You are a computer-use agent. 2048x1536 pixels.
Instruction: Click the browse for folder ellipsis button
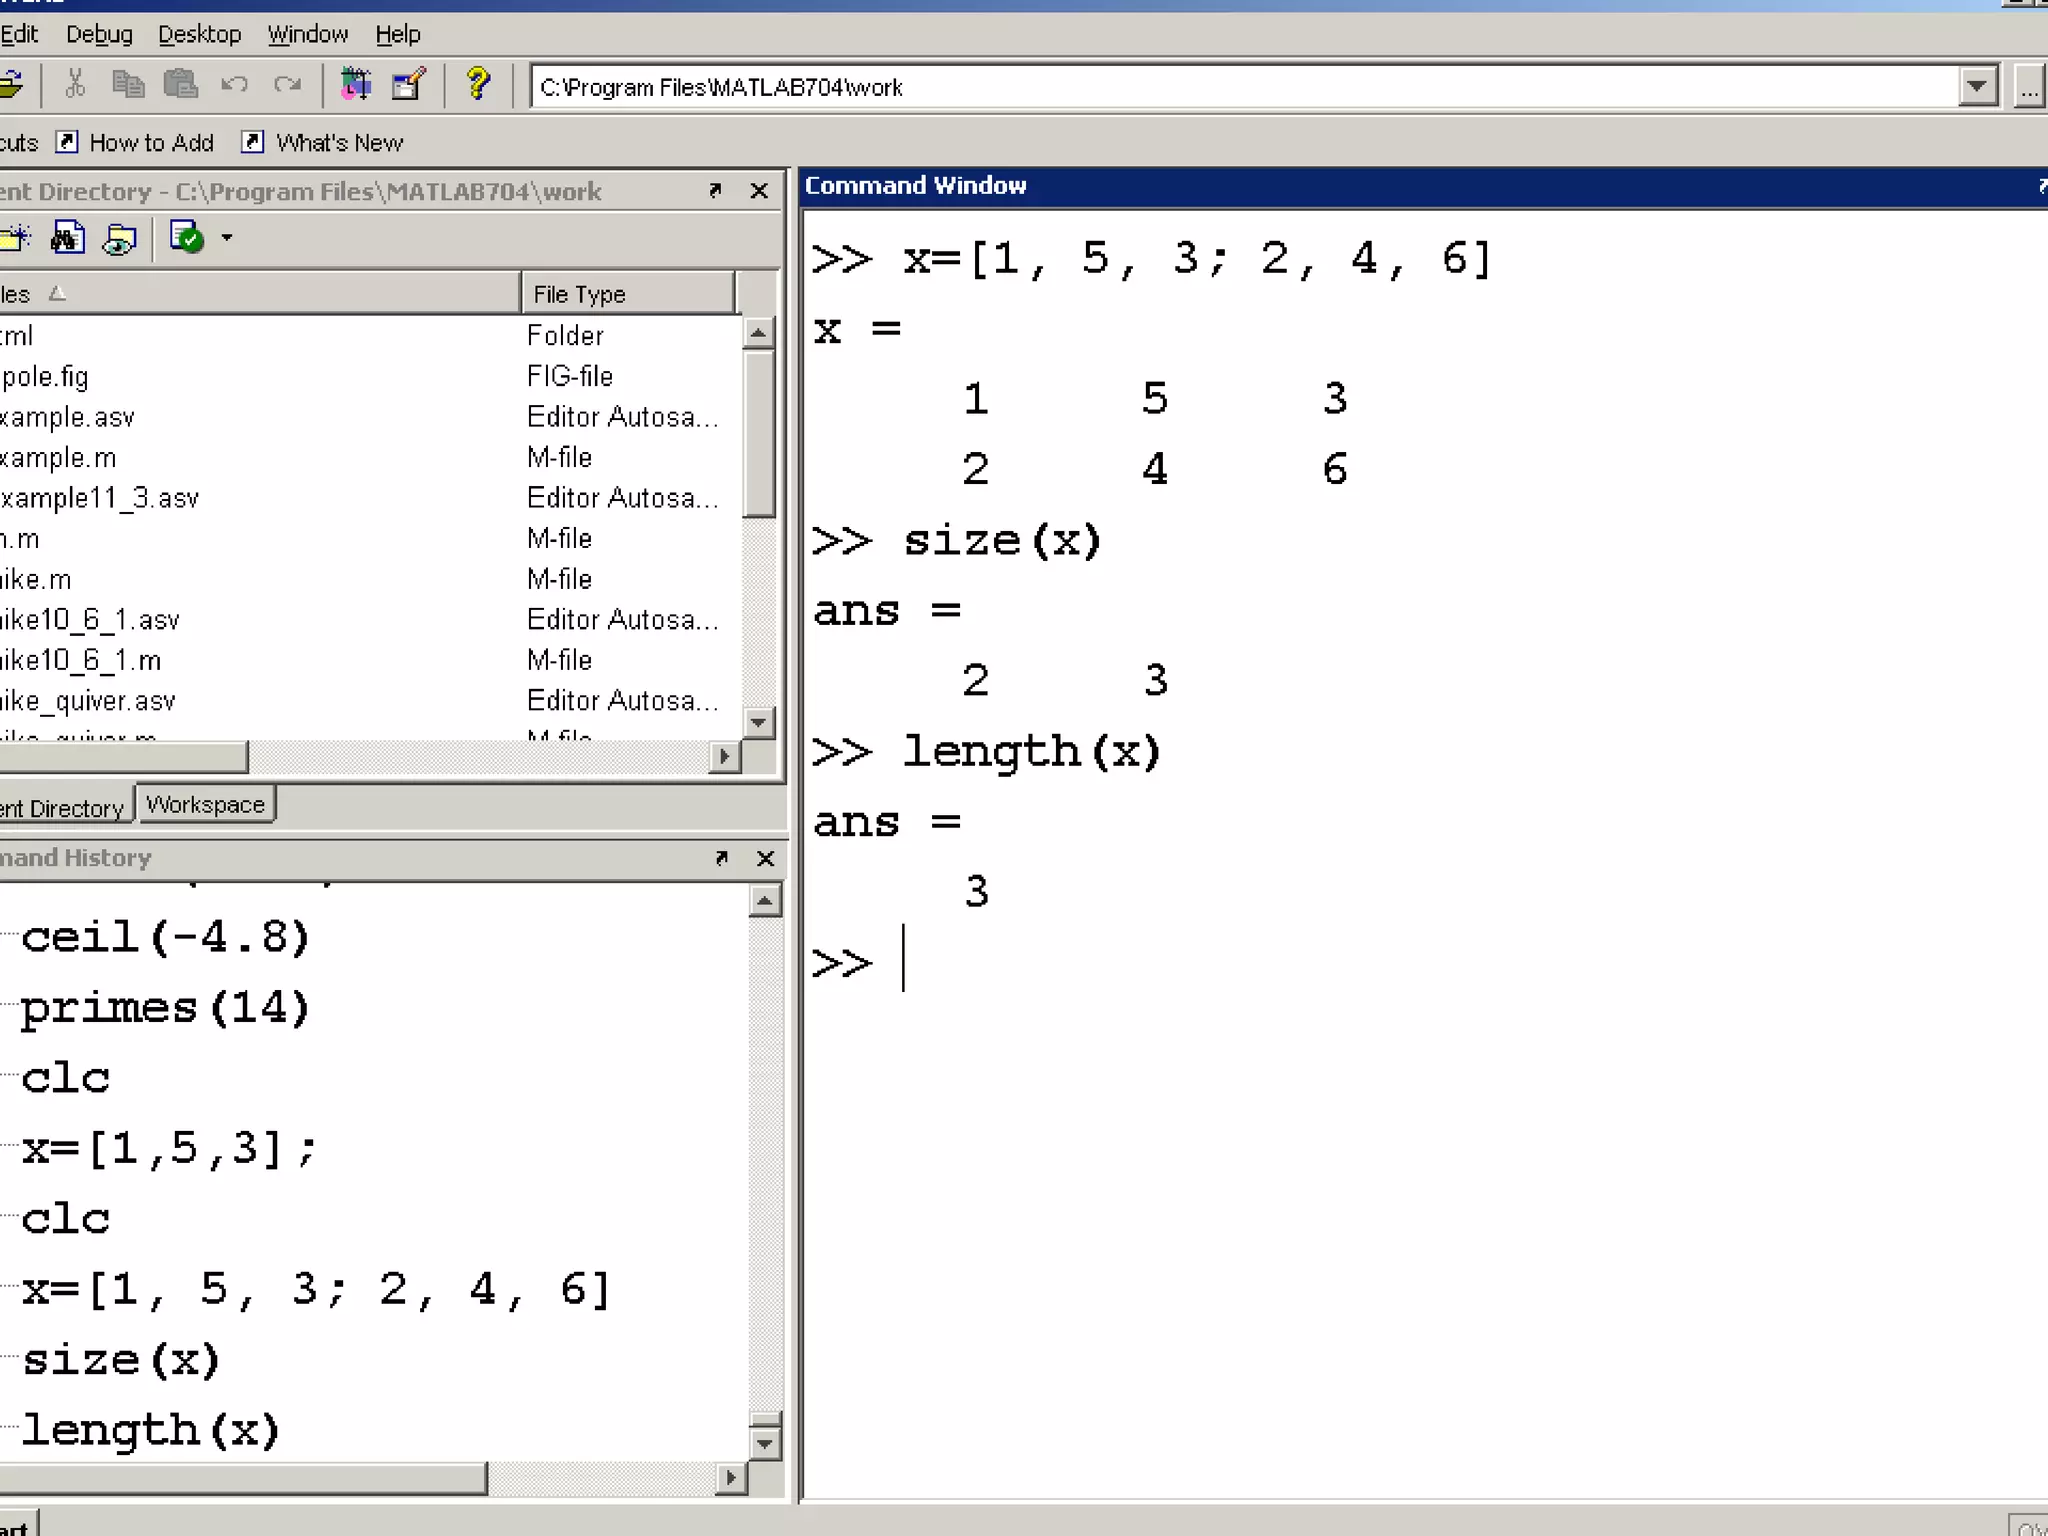(2028, 87)
